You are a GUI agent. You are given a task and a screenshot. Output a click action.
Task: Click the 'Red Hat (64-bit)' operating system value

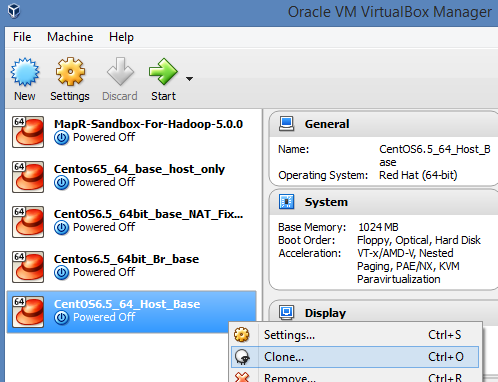(x=418, y=175)
